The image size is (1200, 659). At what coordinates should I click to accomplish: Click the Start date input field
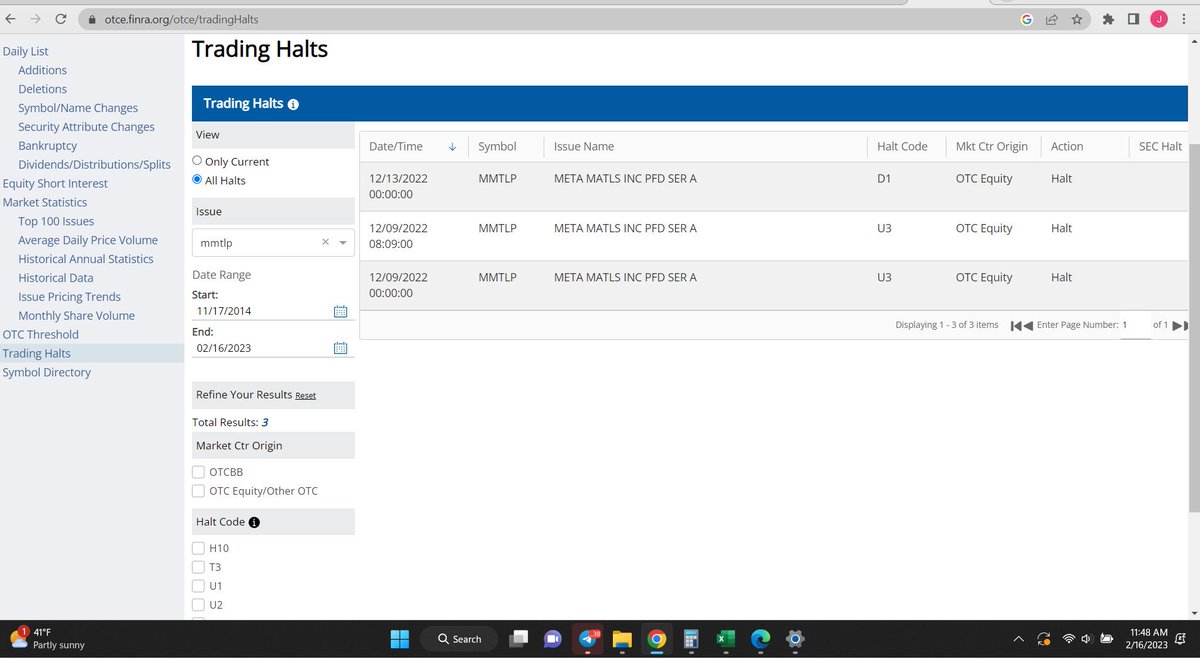(x=261, y=311)
